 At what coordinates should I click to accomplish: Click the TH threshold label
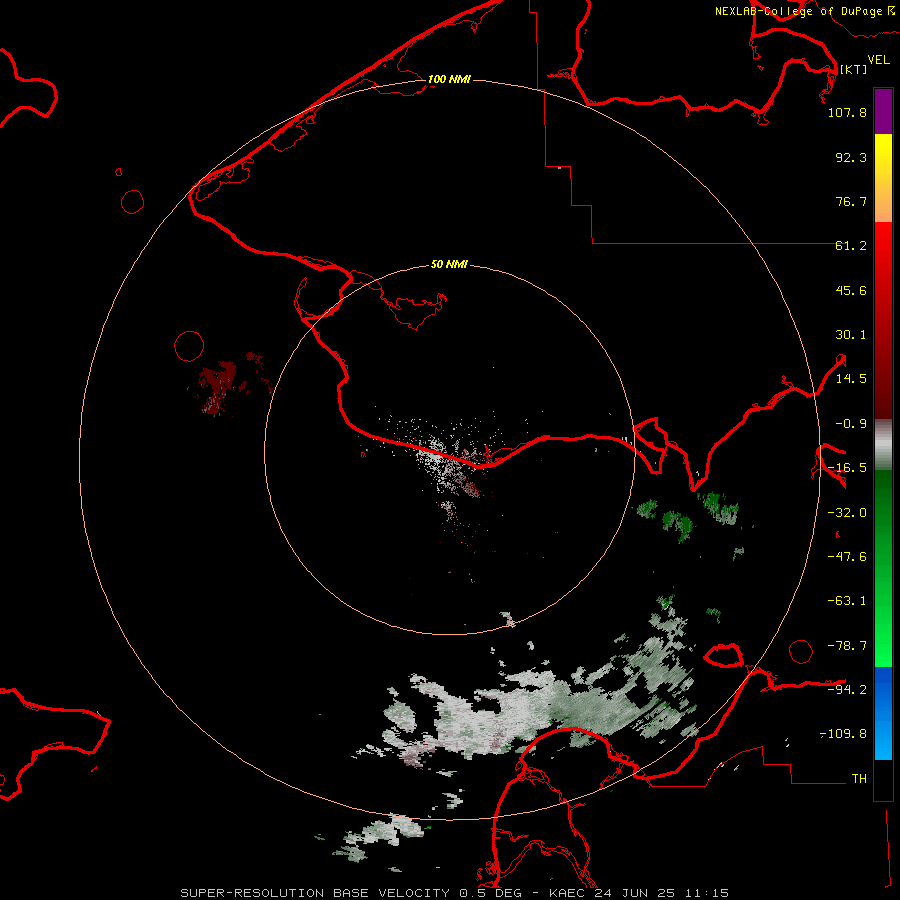(859, 779)
